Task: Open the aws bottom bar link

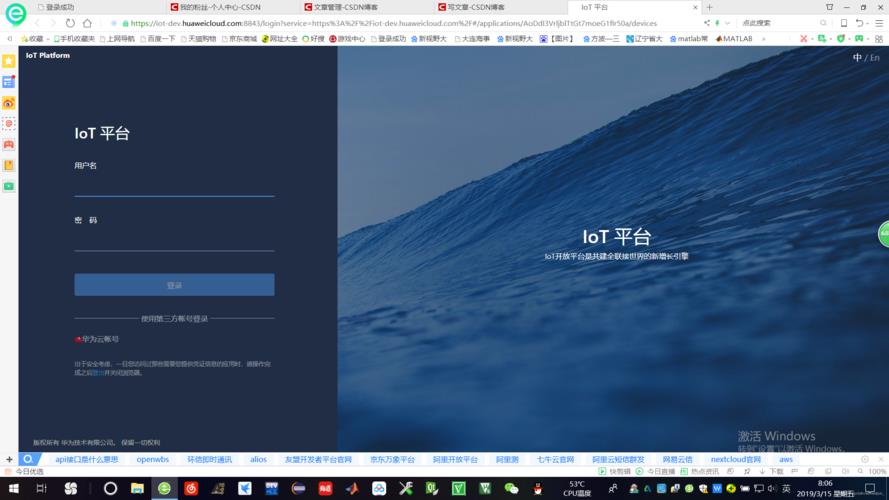Action: click(786, 459)
